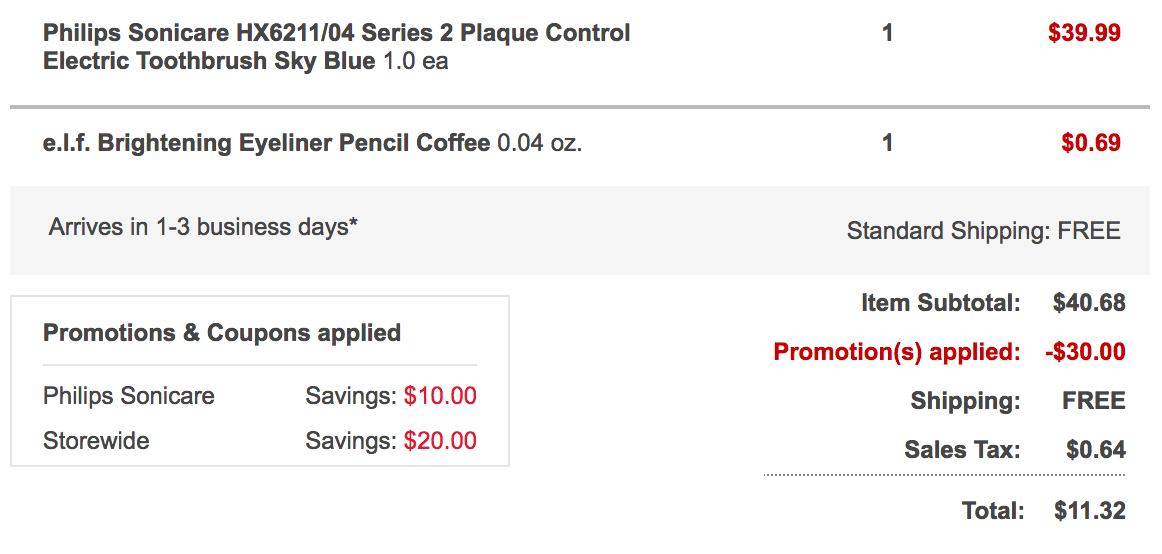Click the FREE value beside Shipping
1162x554 pixels.
coord(1093,402)
